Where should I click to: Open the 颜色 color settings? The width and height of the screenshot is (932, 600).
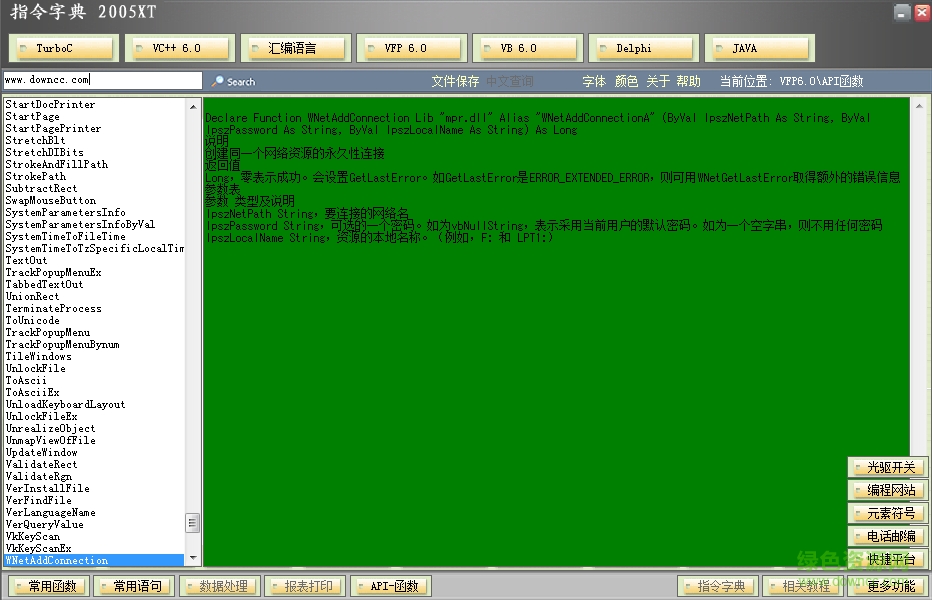pos(626,82)
